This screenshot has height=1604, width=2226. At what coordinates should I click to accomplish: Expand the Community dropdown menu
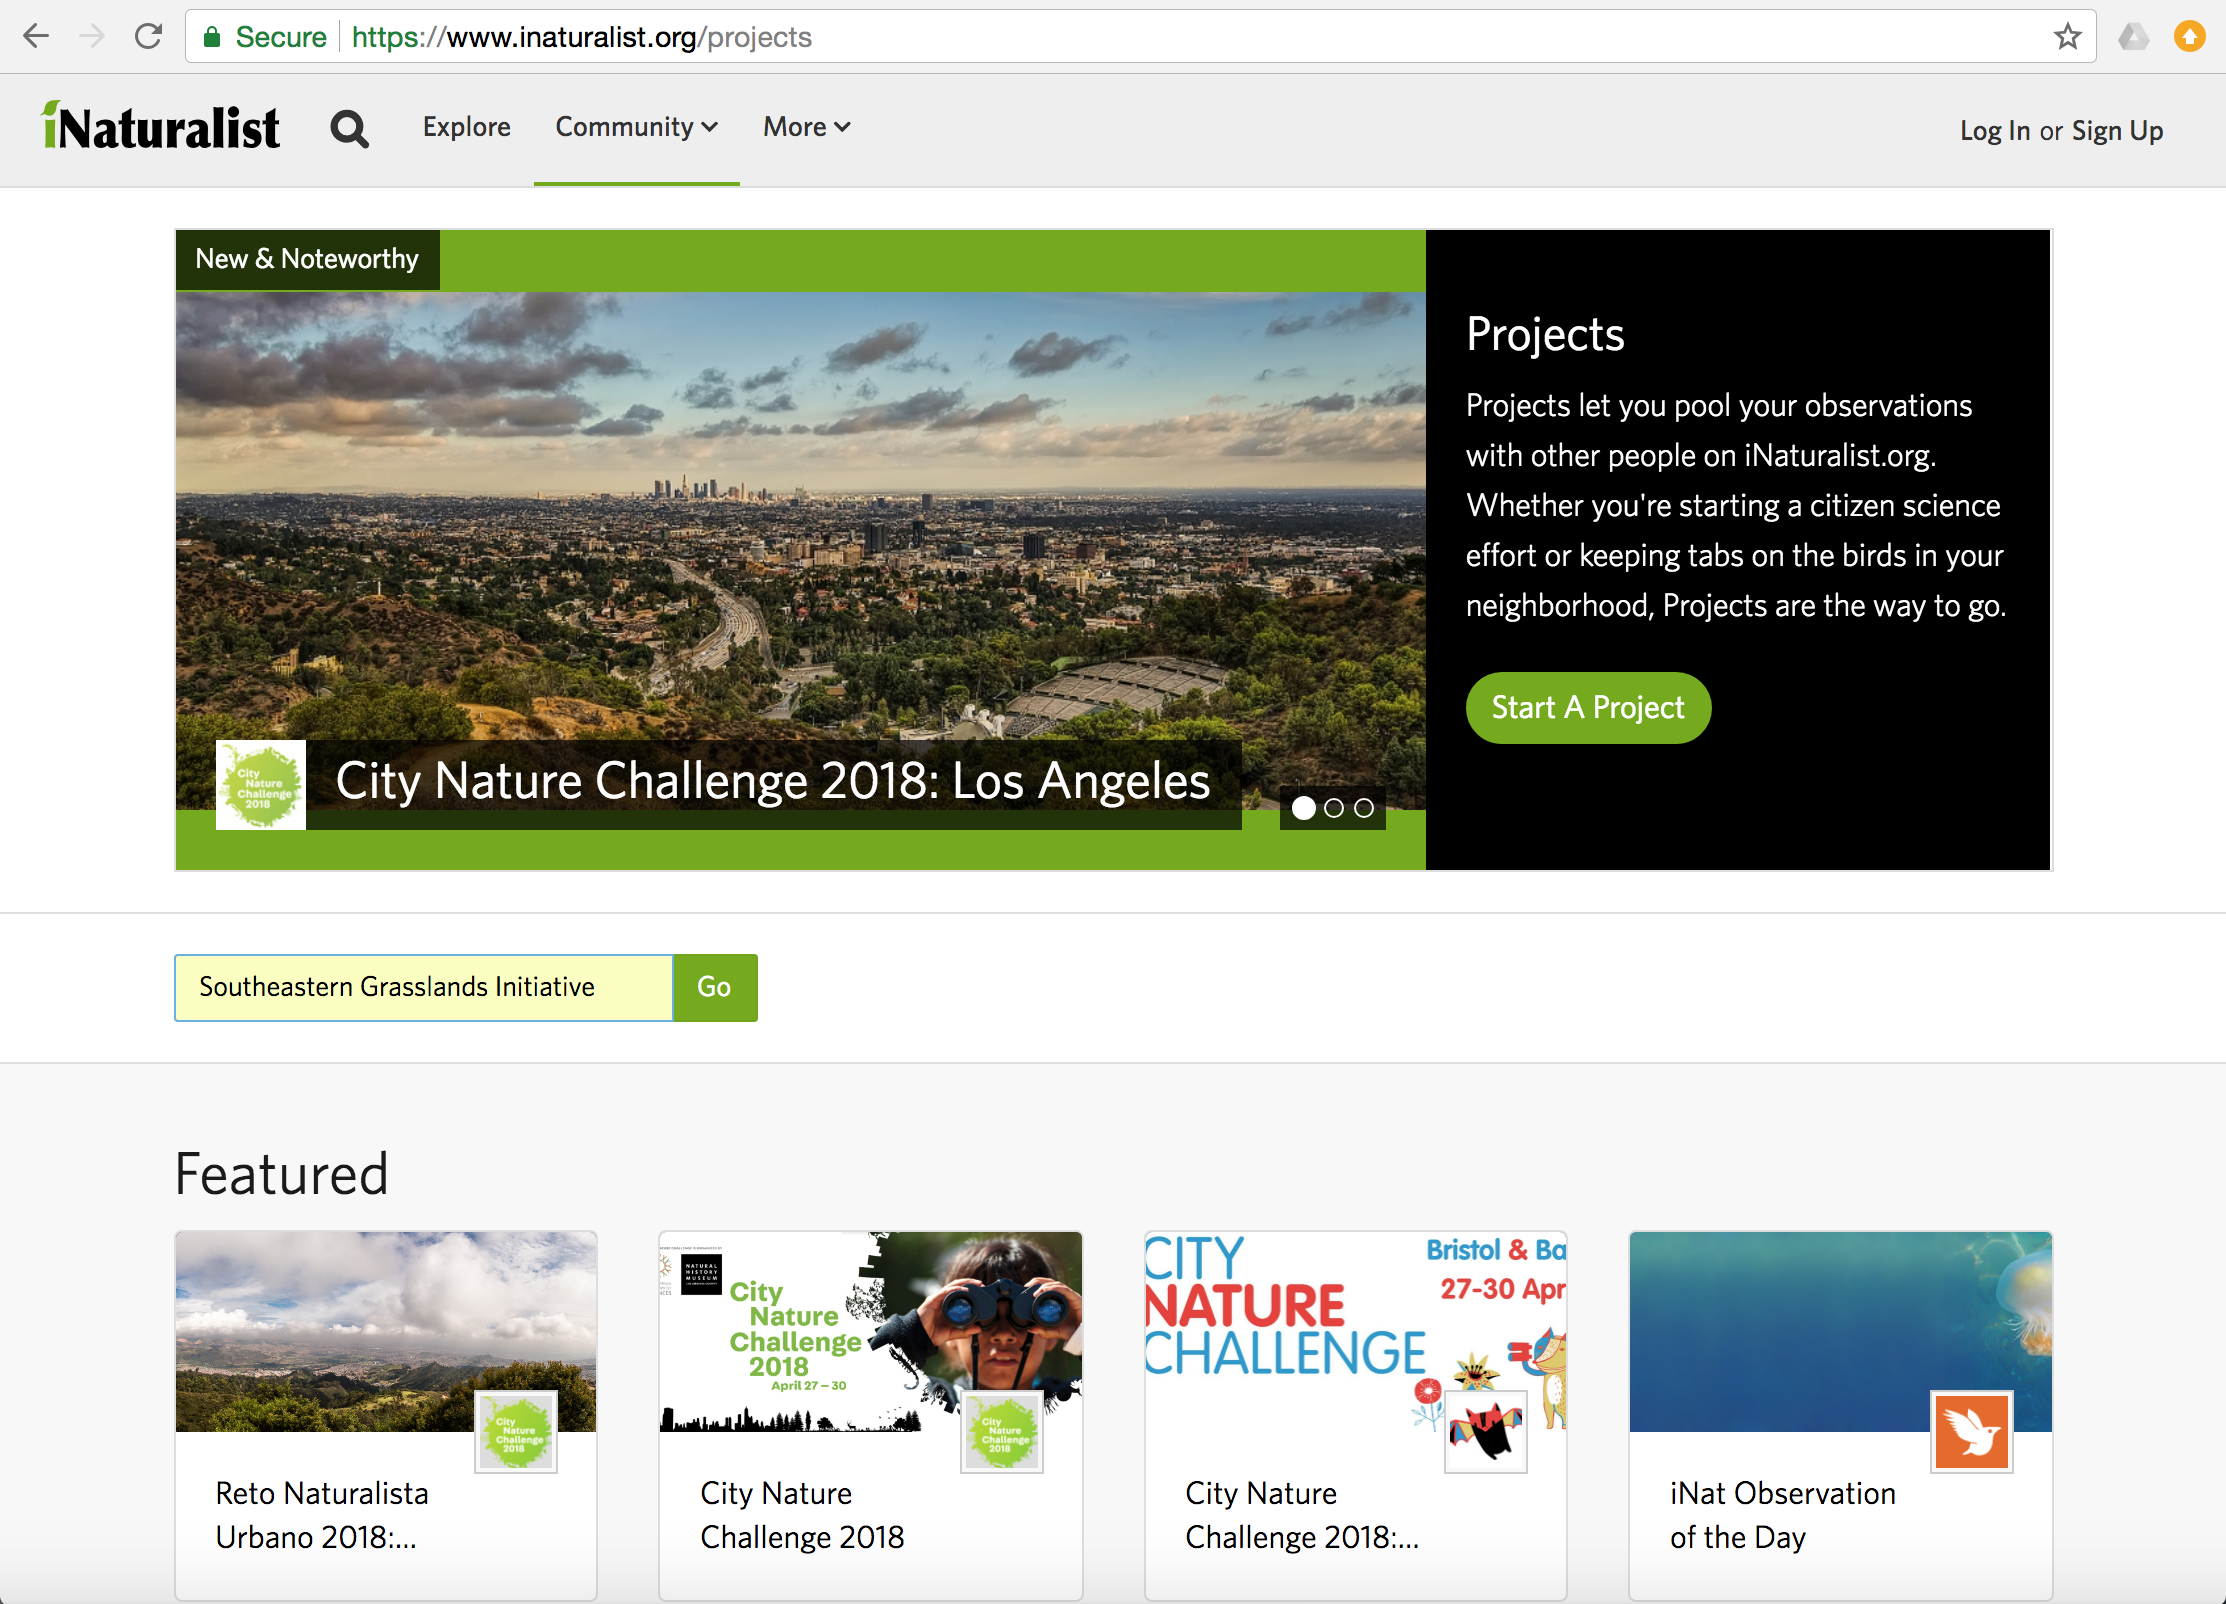coord(636,127)
